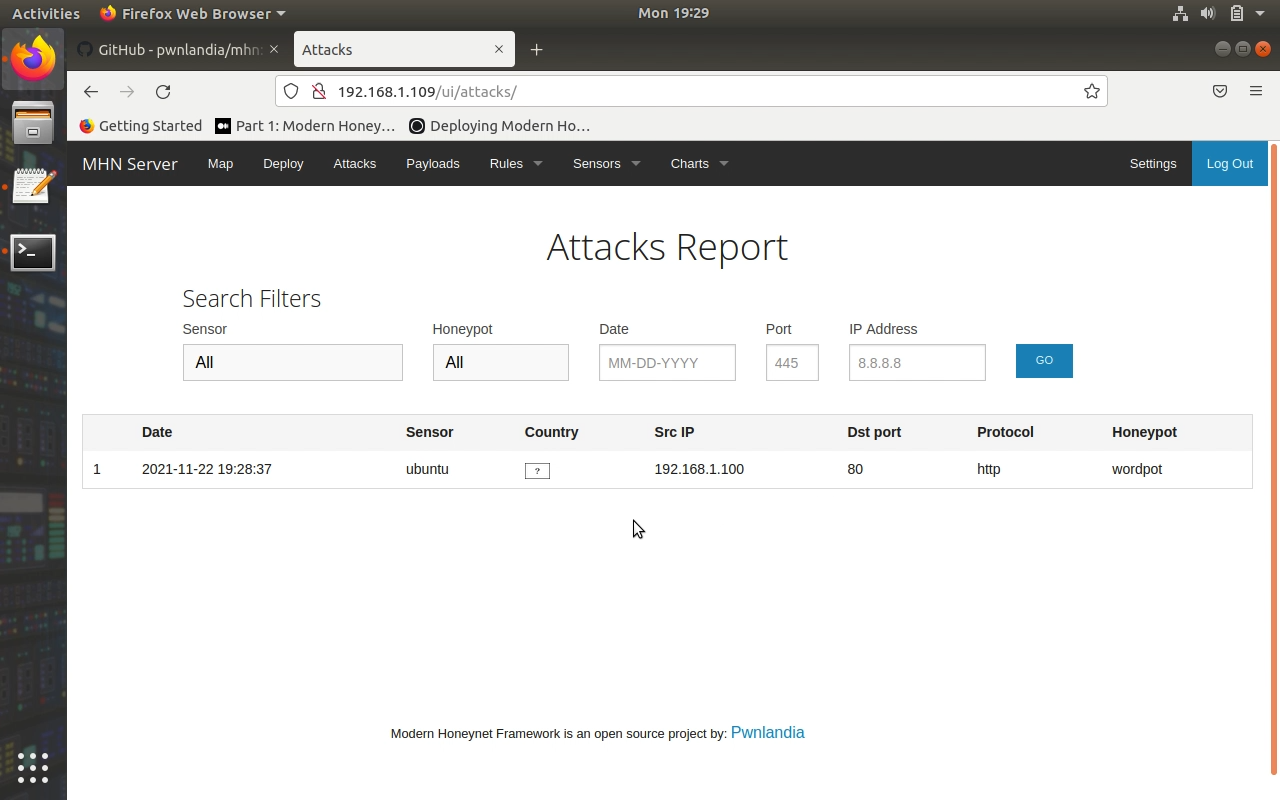
Task: Open Text Editor from the dock
Action: pos(33,187)
